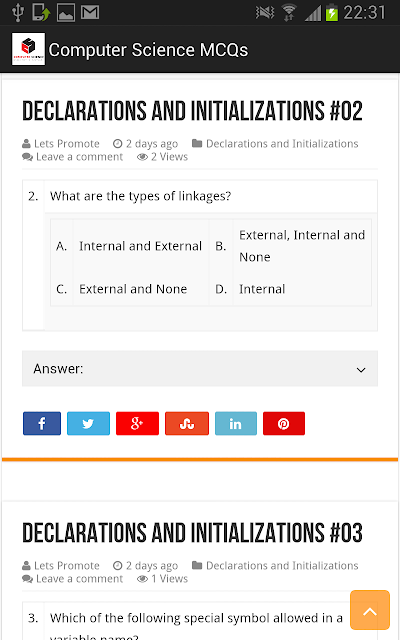Viewport: 400px width, 640px height.
Task: Share post on Facebook
Action: (x=42, y=423)
